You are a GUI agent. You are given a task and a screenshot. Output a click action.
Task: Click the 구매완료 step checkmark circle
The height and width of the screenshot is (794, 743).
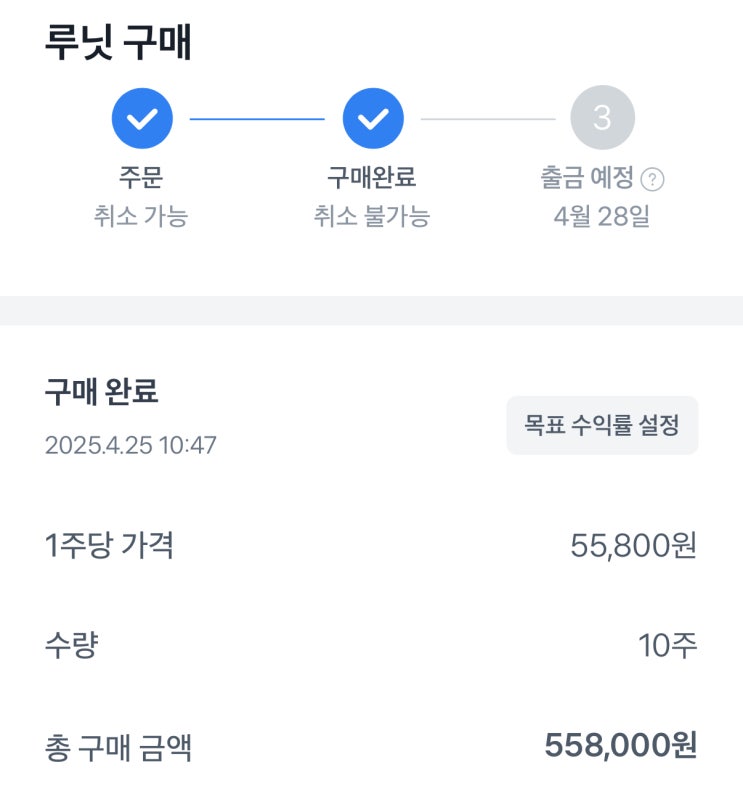click(x=373, y=119)
